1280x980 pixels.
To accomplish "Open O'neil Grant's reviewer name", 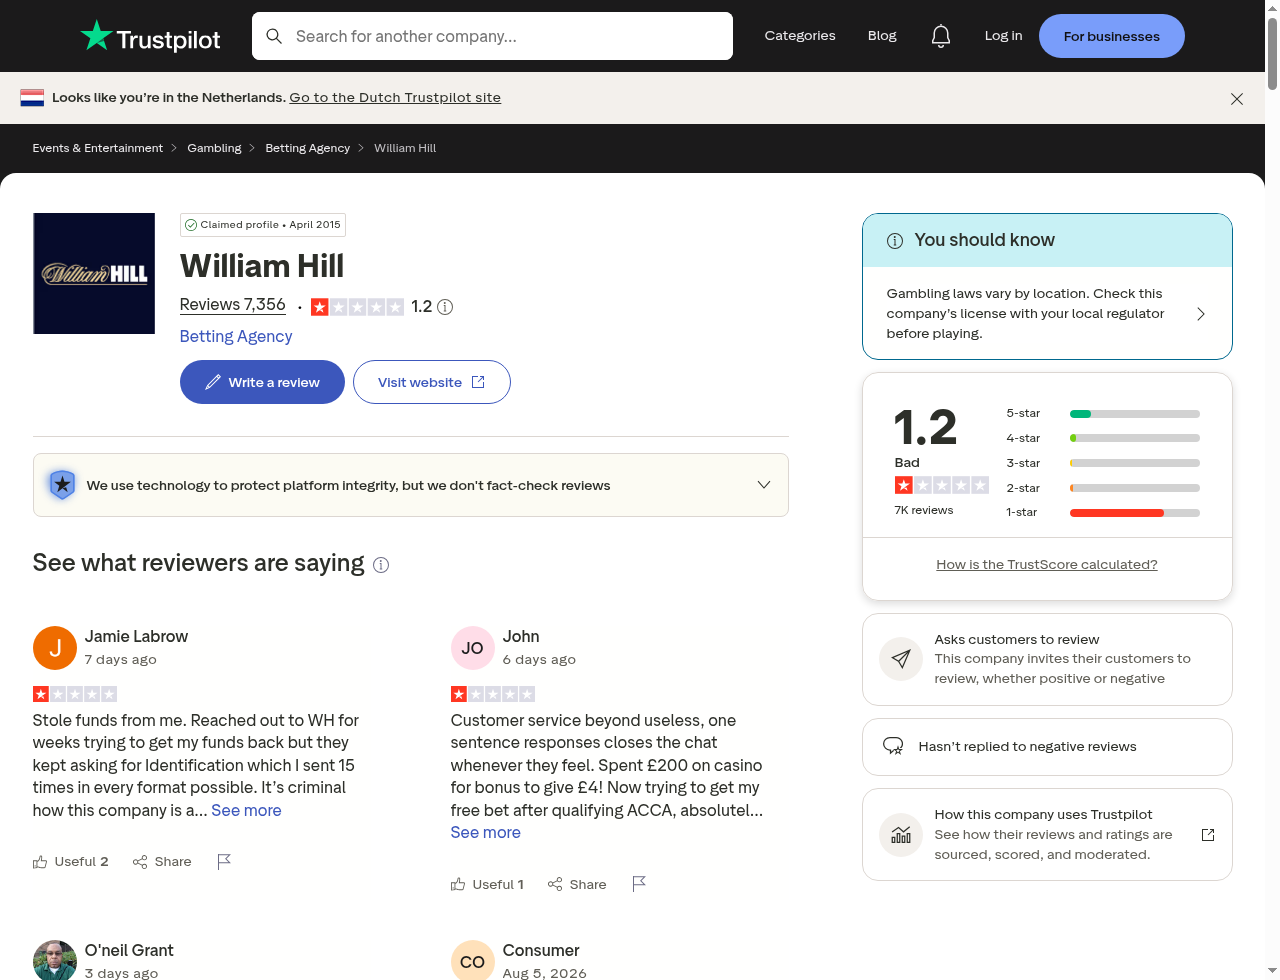I will point(129,951).
